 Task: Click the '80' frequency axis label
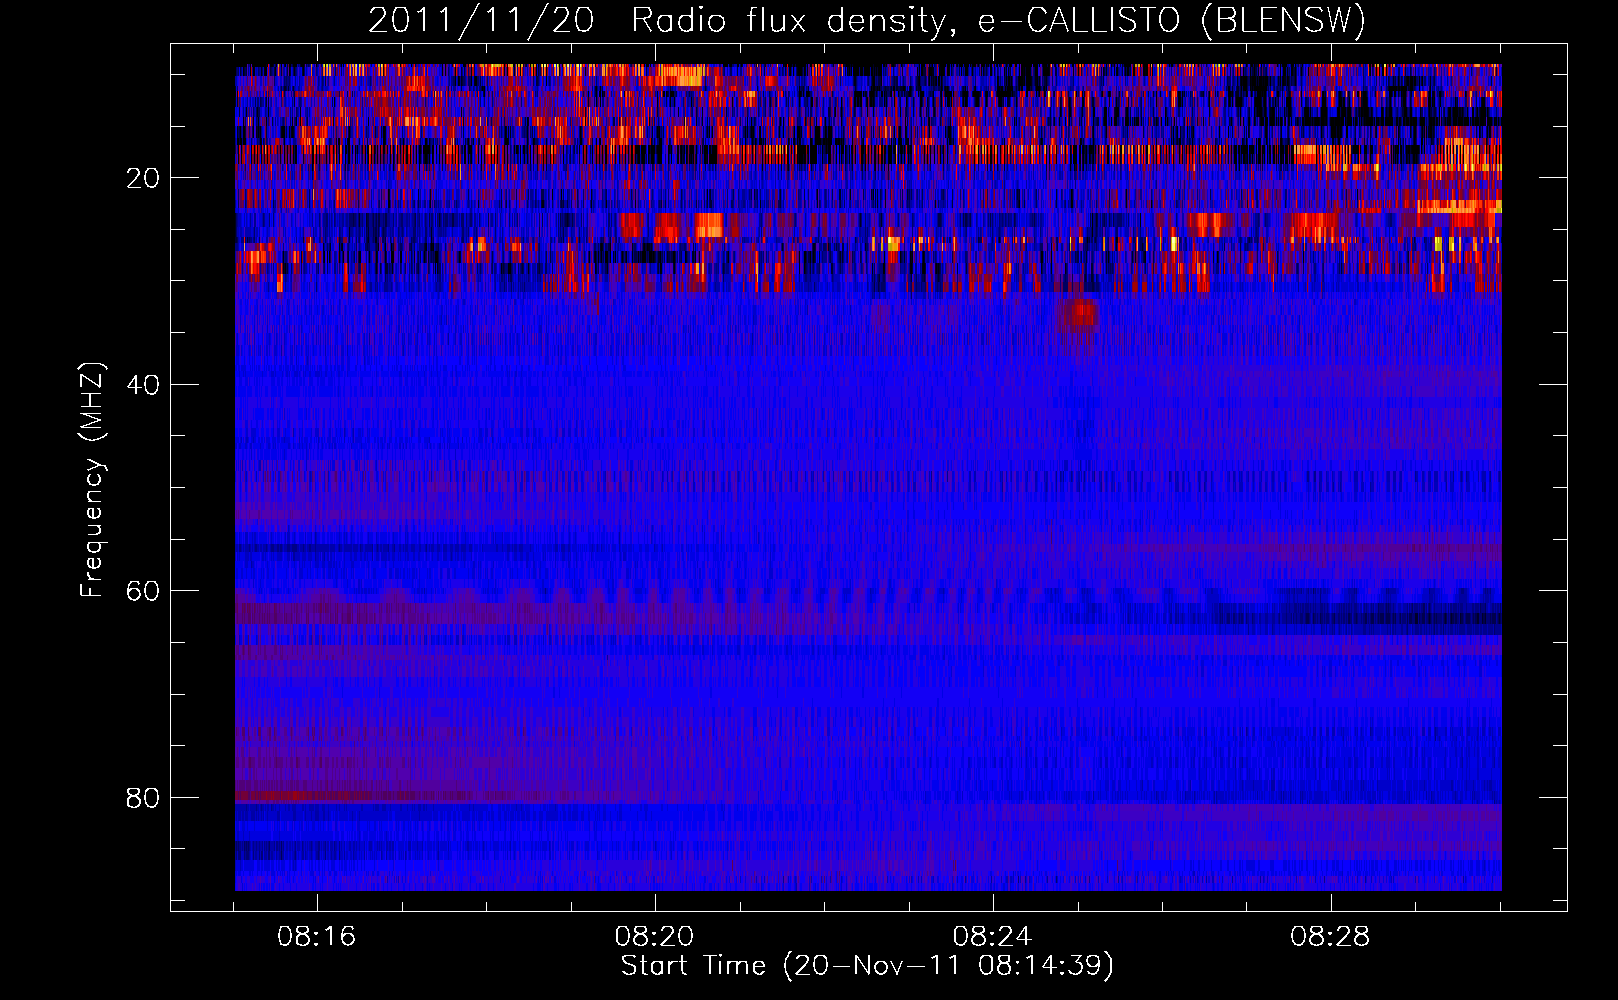(144, 798)
